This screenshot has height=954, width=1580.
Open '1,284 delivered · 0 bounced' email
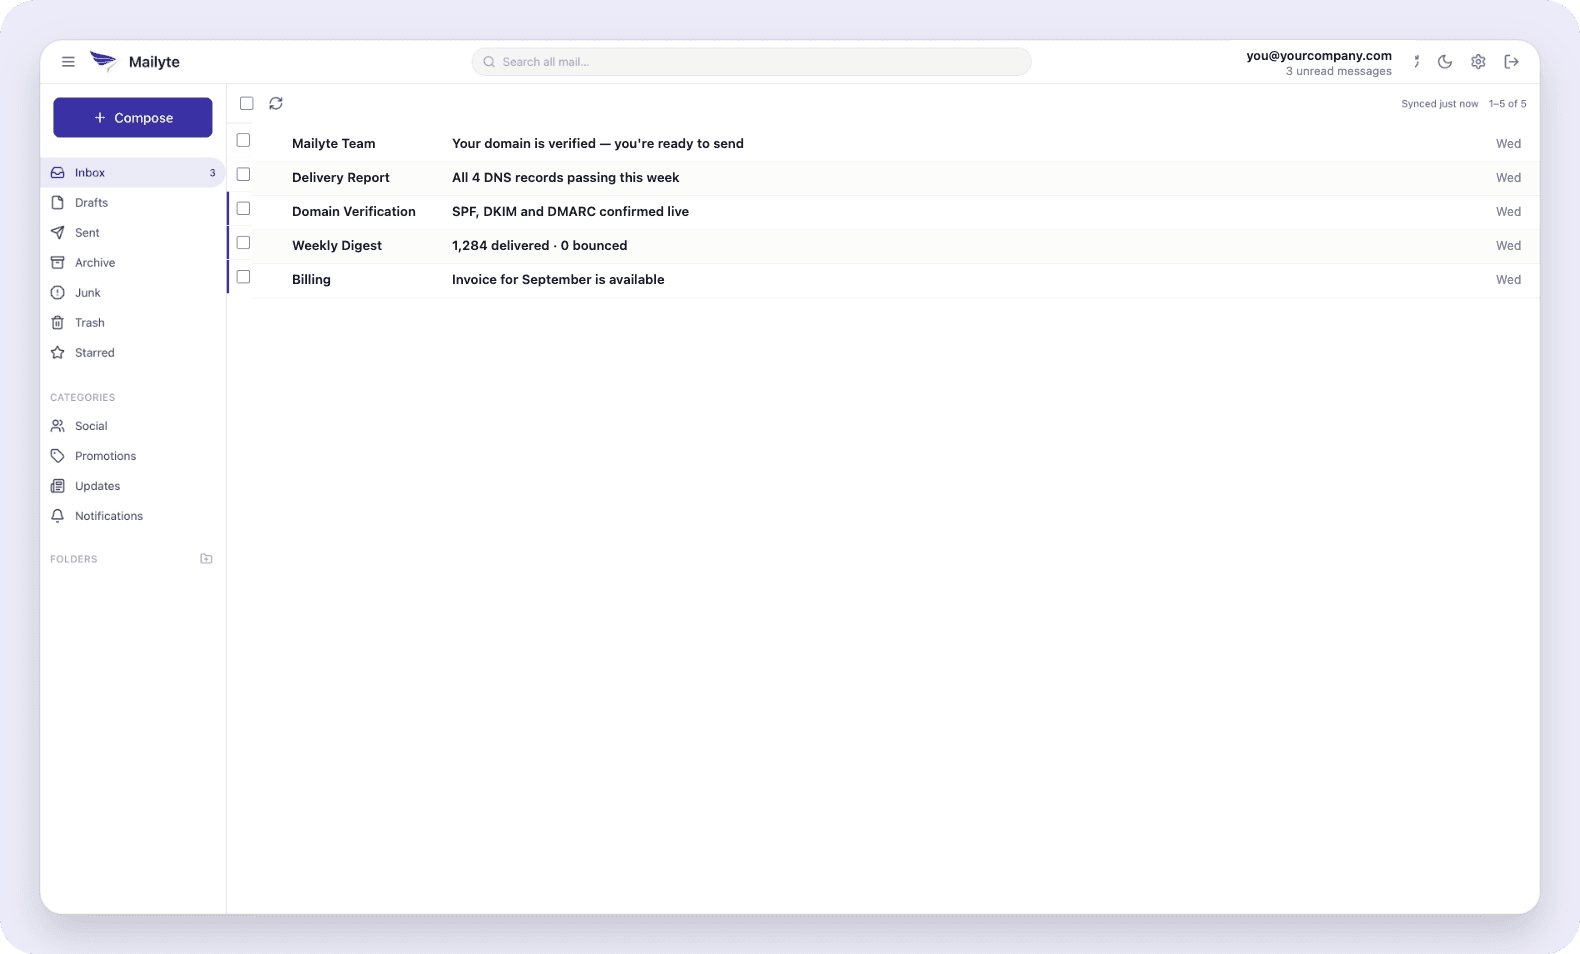(540, 246)
